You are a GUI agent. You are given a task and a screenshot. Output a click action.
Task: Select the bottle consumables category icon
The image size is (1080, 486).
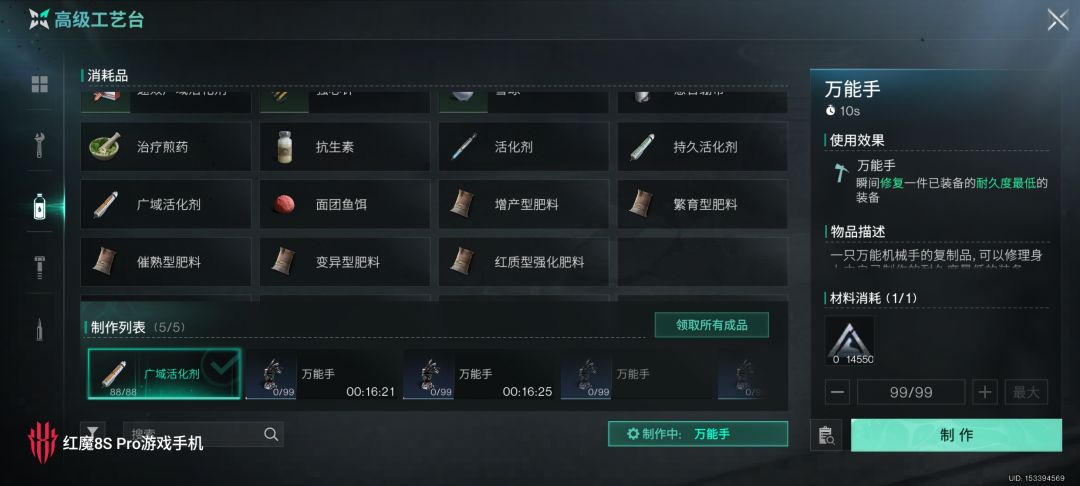point(40,206)
